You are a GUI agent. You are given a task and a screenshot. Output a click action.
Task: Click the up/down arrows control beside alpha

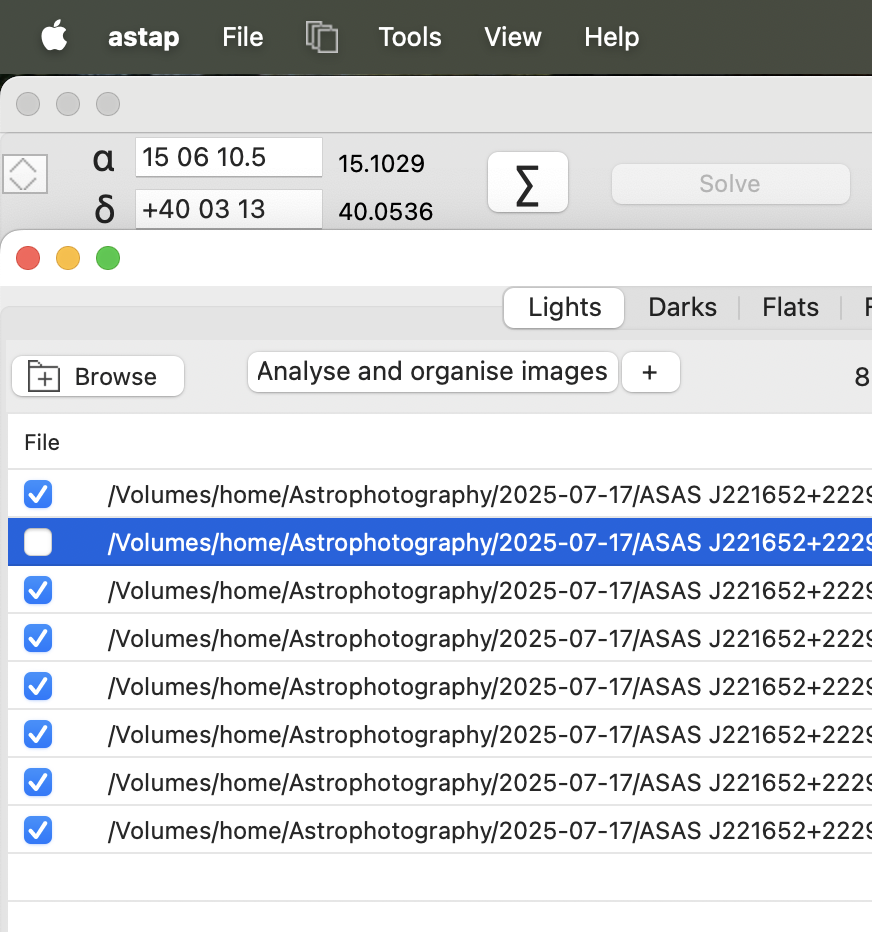[25, 174]
